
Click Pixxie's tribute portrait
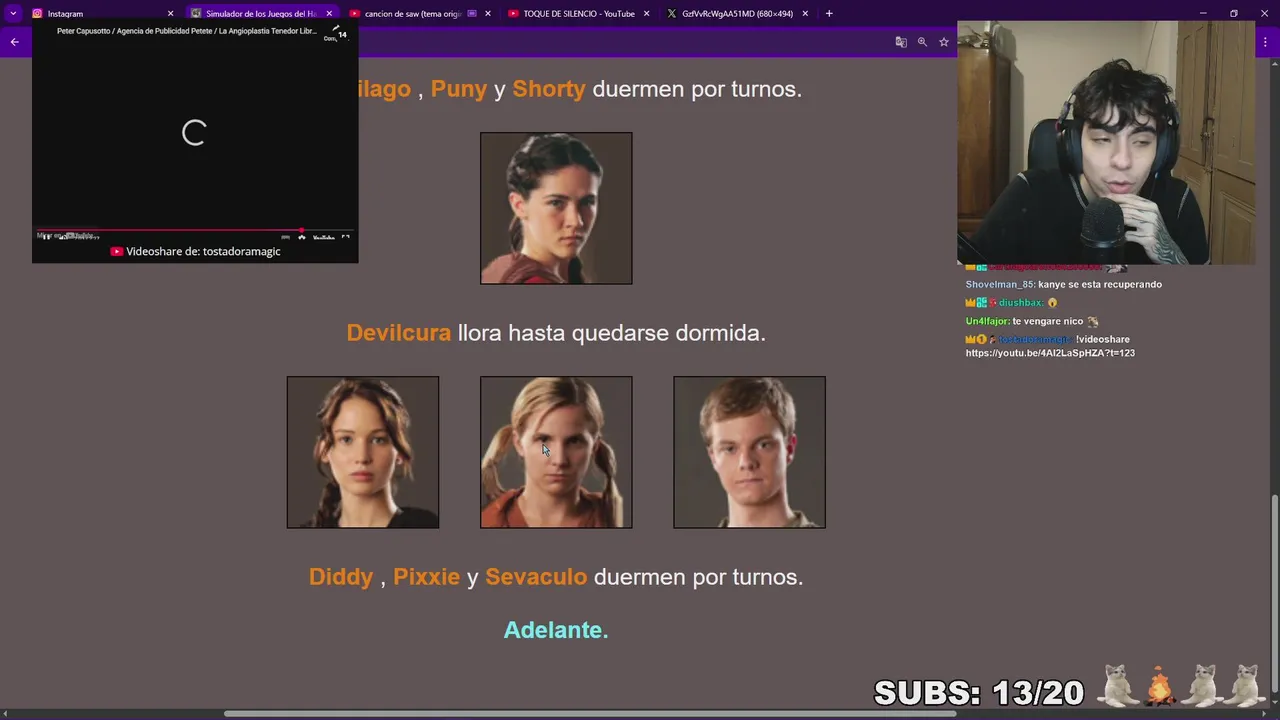click(x=556, y=452)
